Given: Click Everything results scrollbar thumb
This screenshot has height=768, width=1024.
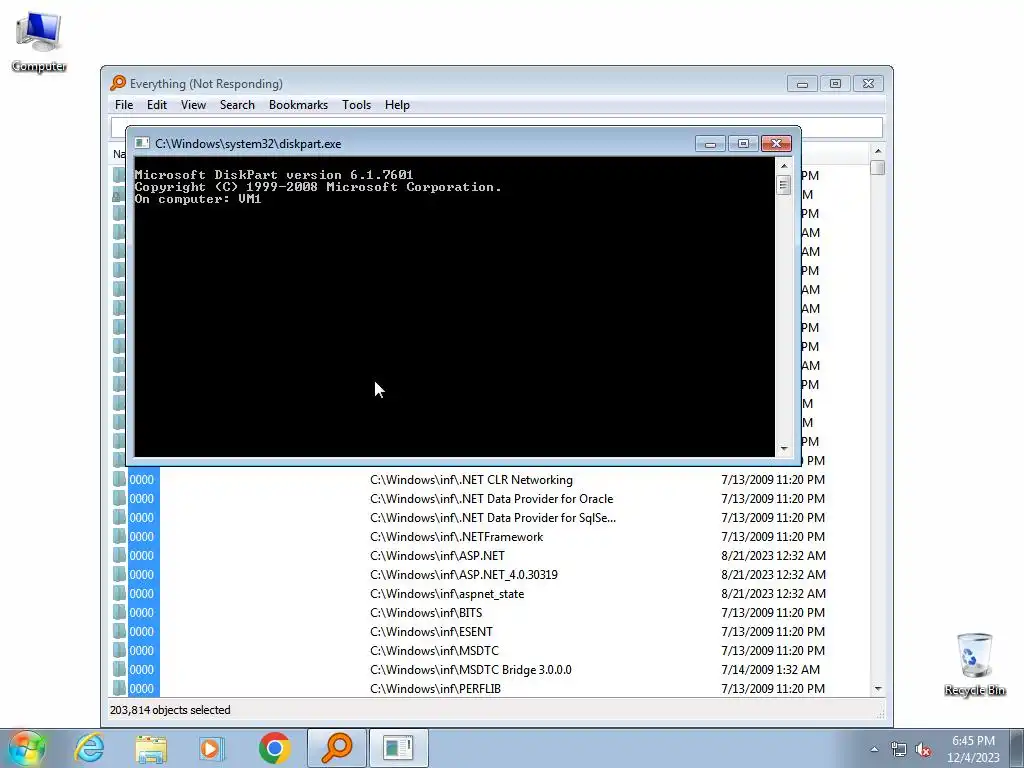Looking at the screenshot, I should (878, 168).
